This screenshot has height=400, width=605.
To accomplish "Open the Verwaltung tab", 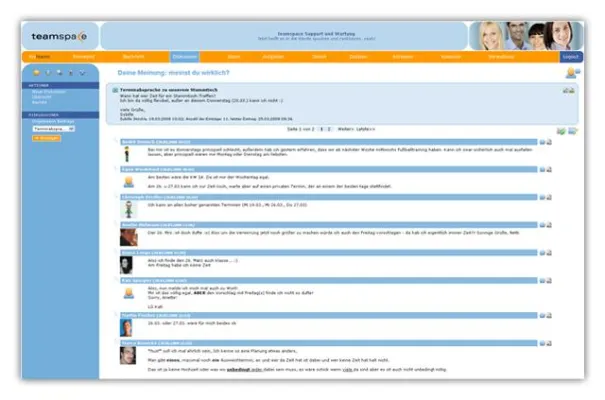I will pyautogui.click(x=501, y=57).
